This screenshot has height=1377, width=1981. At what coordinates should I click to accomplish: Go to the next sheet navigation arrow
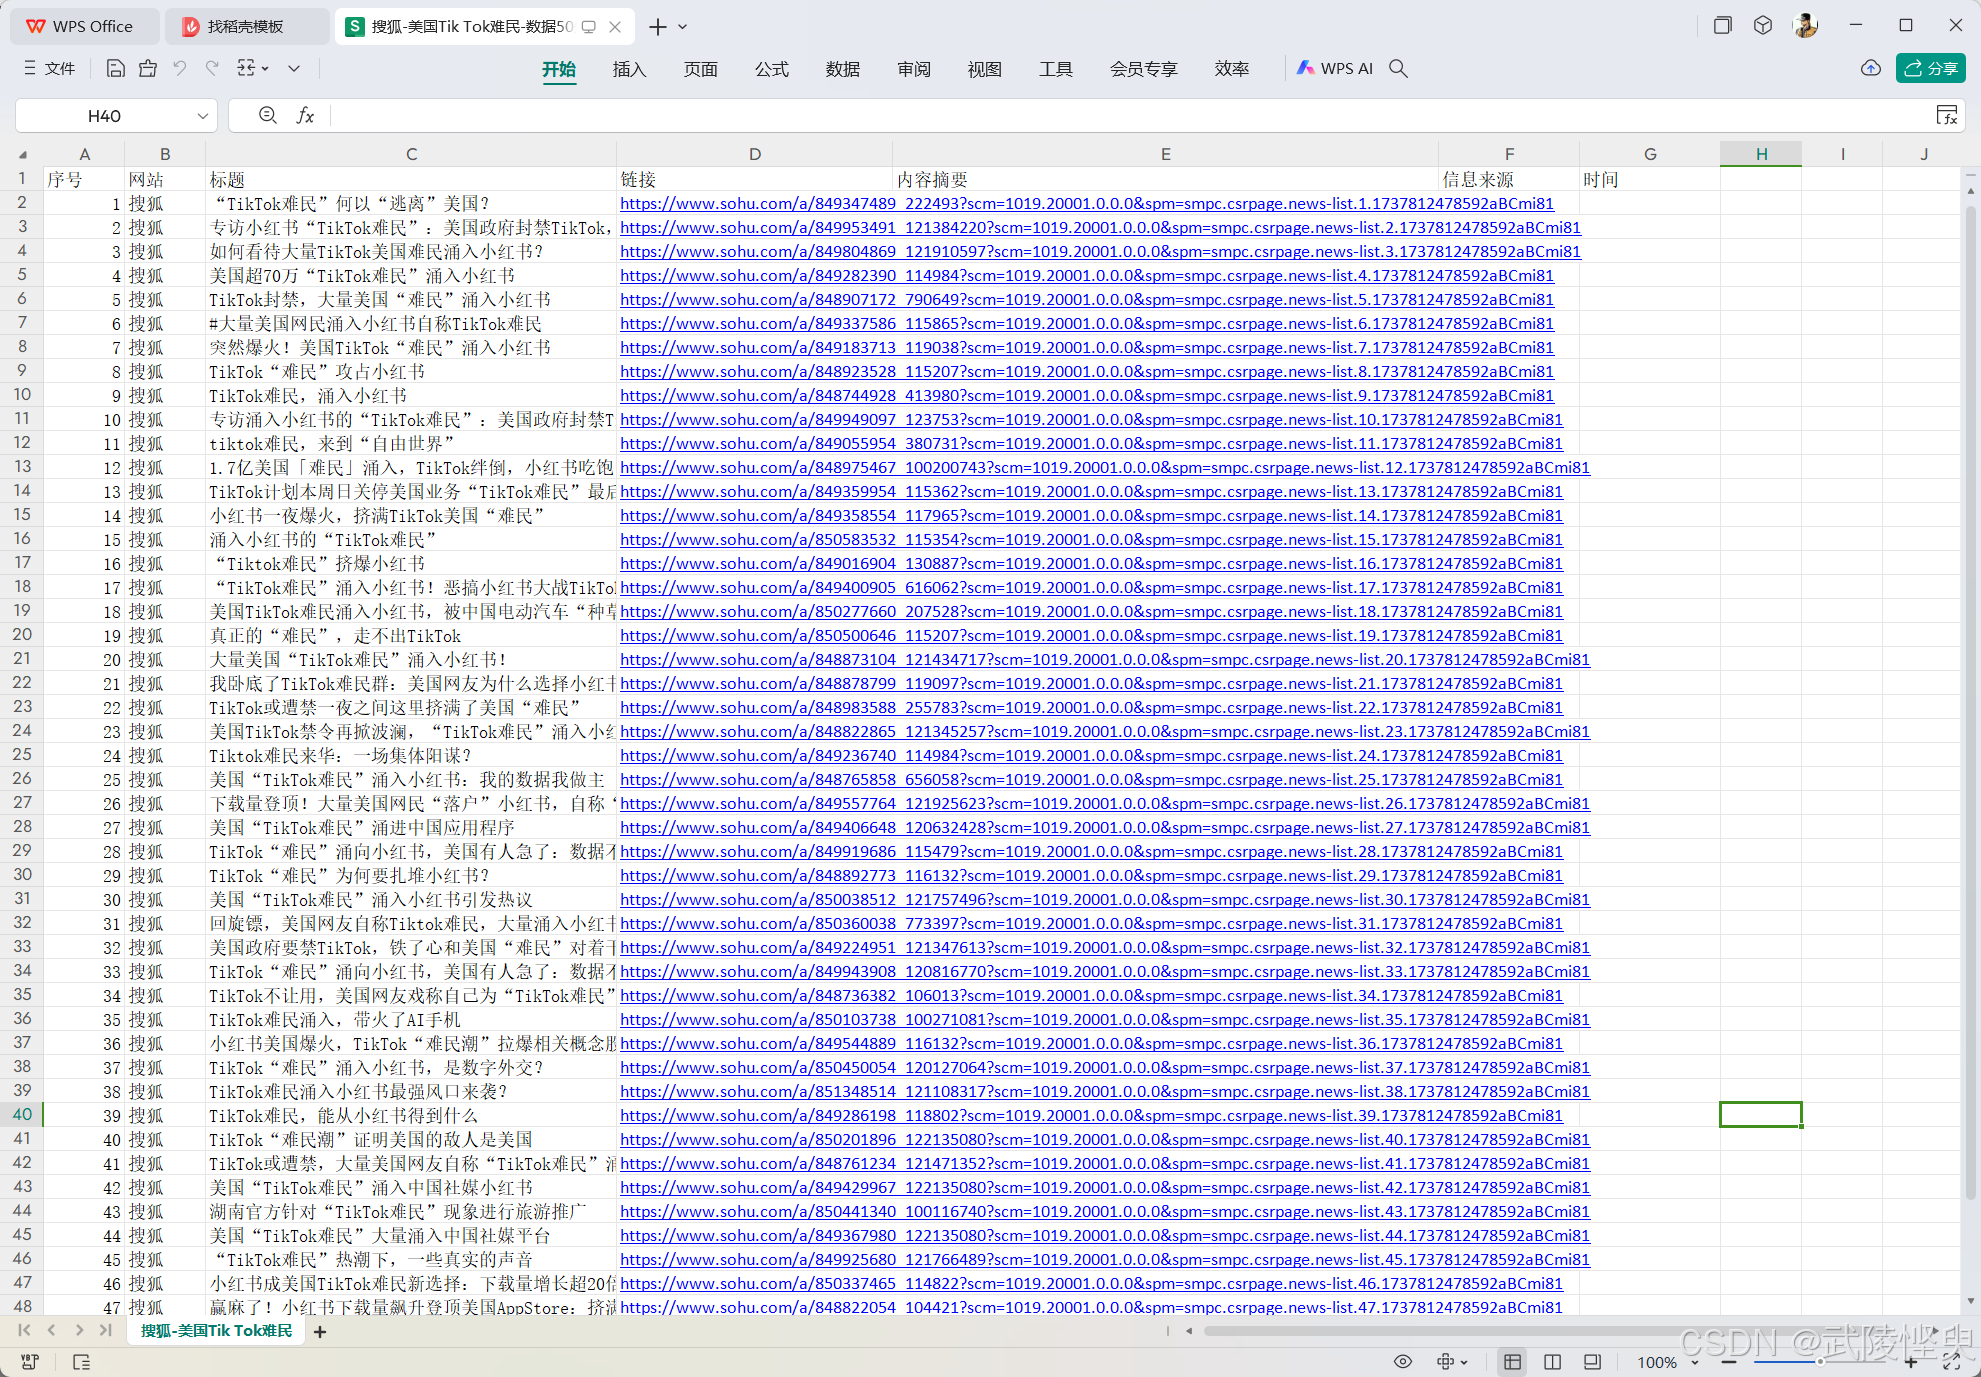[79, 1330]
